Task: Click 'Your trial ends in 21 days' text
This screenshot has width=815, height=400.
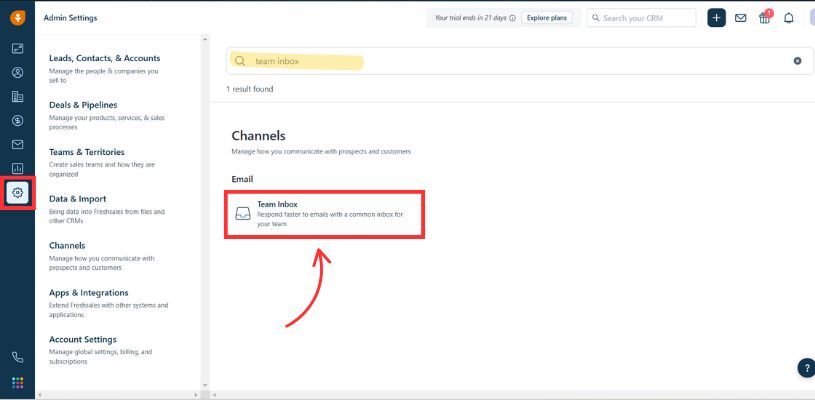Action: [x=470, y=18]
